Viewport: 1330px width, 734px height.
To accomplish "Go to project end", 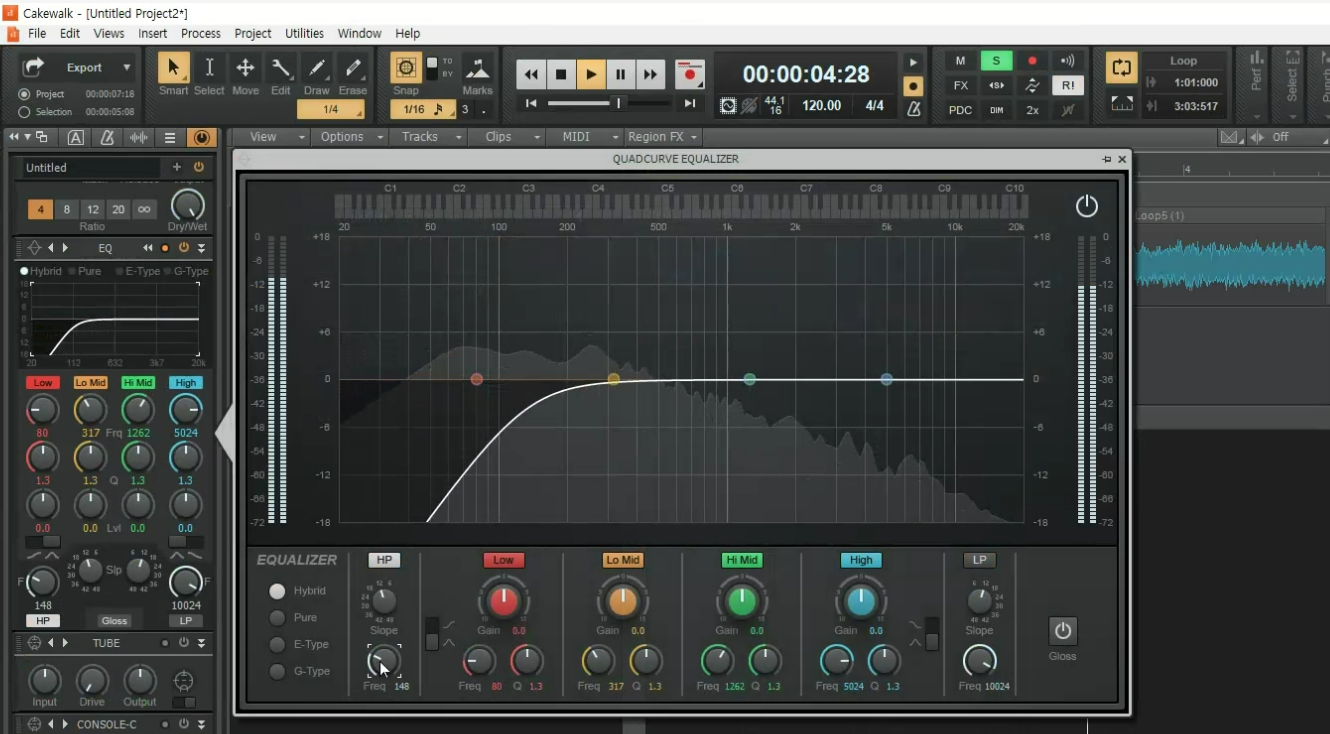I will pos(690,103).
